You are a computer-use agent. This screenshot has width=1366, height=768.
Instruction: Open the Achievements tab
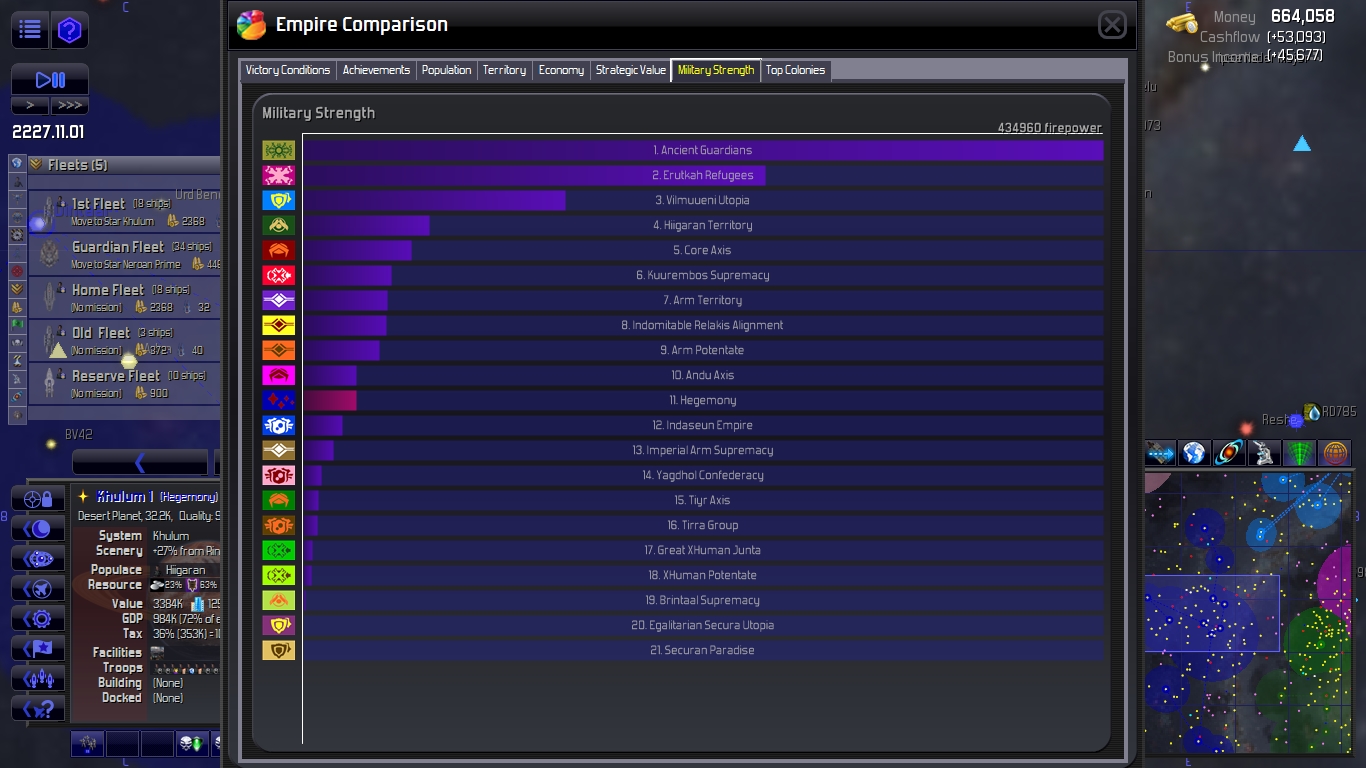(x=376, y=70)
